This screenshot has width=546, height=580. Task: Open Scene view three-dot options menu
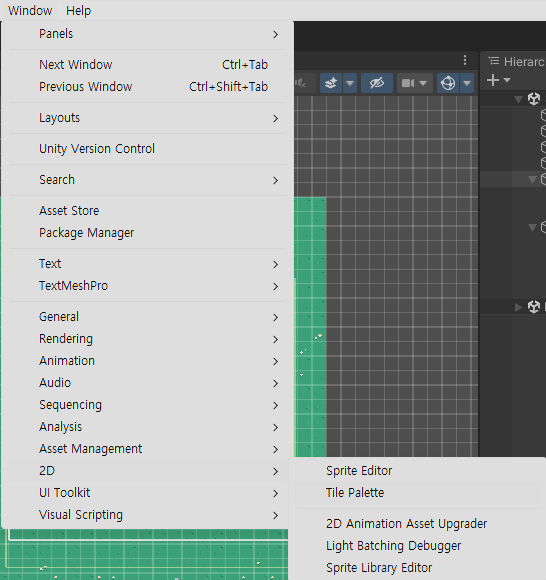coord(465,60)
